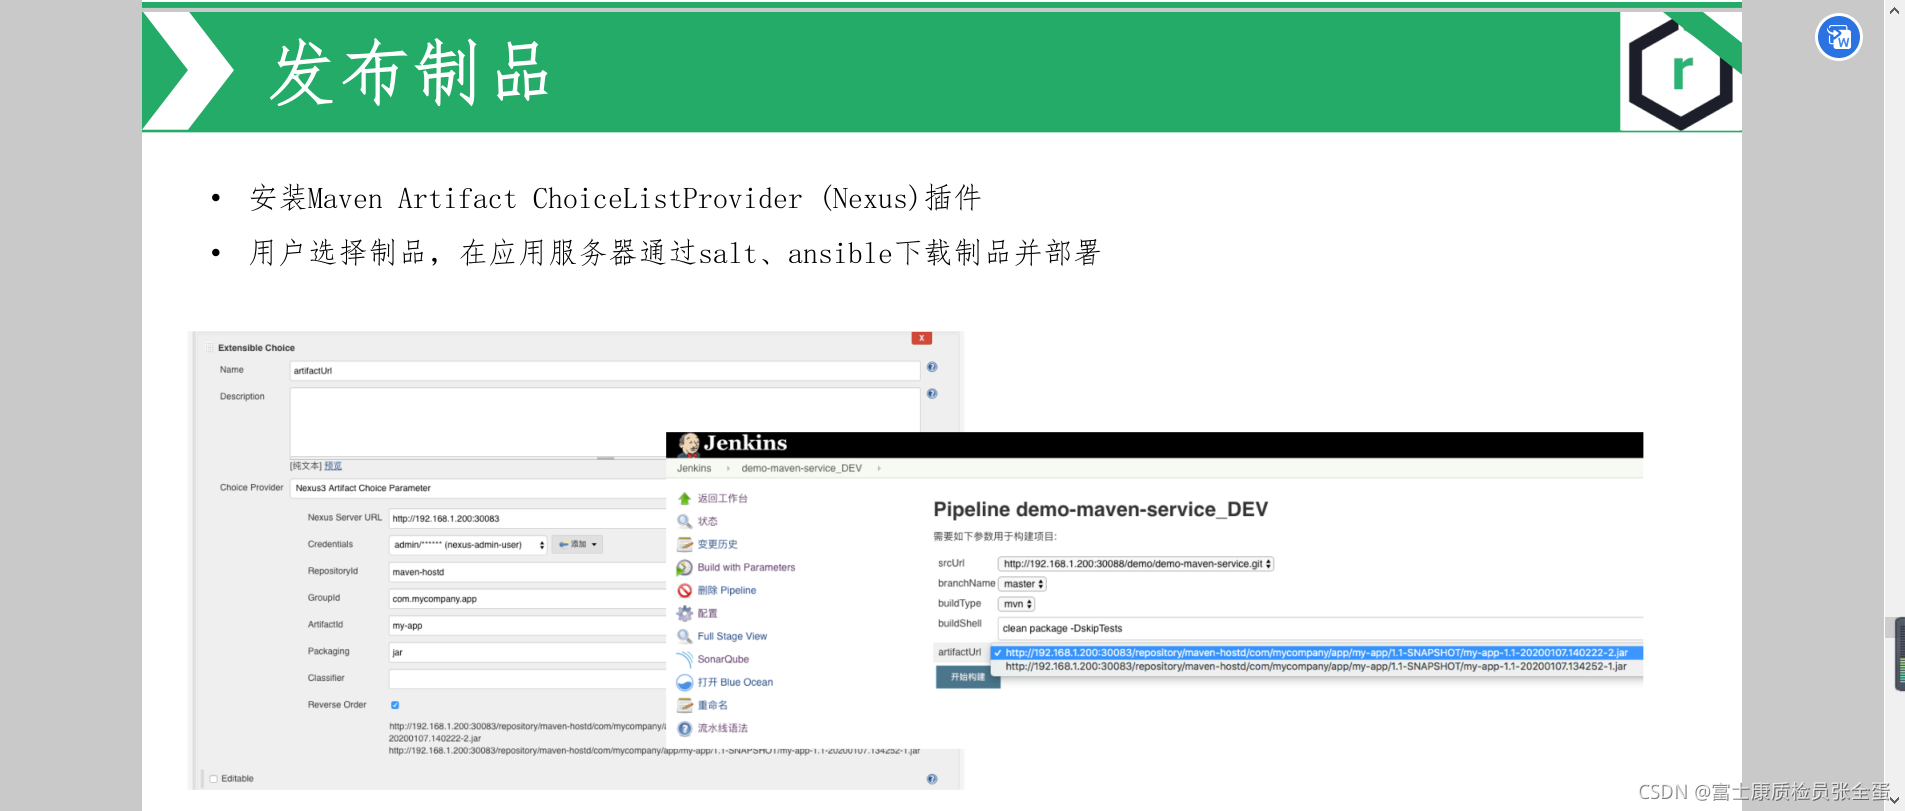Click the page scrollbar down arrow

pos(1894,801)
